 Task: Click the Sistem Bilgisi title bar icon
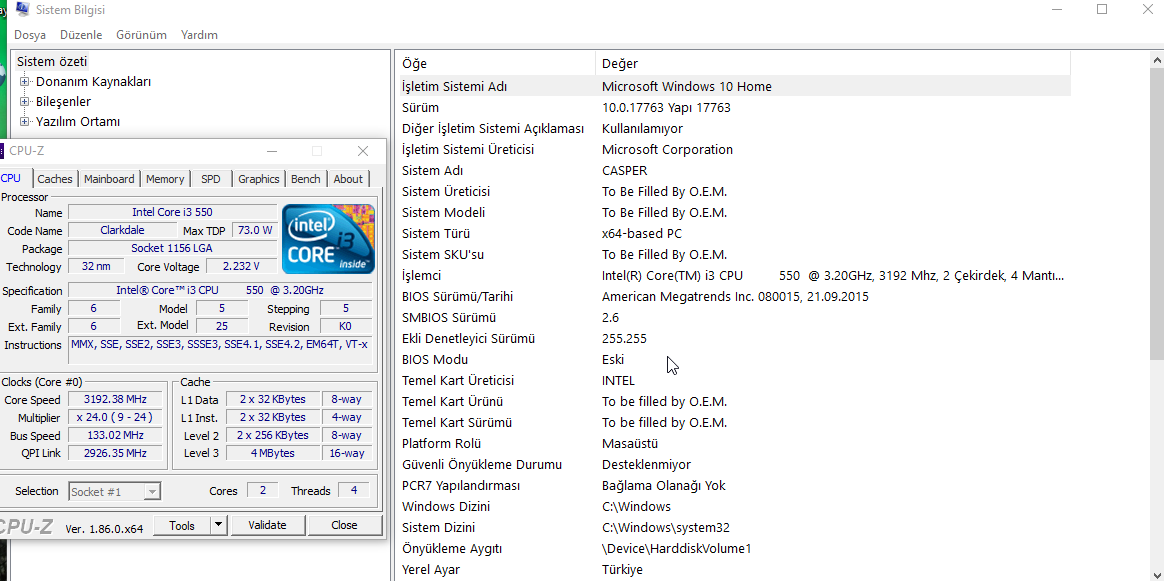24,10
